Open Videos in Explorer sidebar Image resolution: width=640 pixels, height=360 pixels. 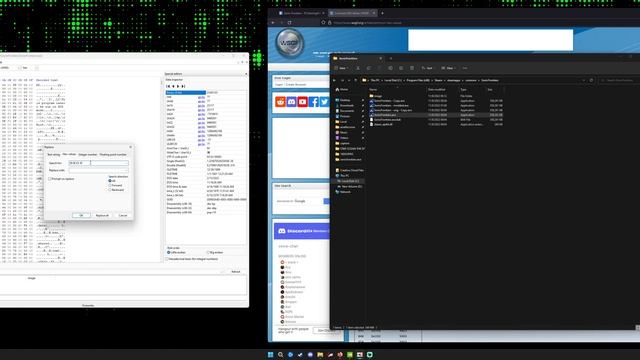(342, 138)
